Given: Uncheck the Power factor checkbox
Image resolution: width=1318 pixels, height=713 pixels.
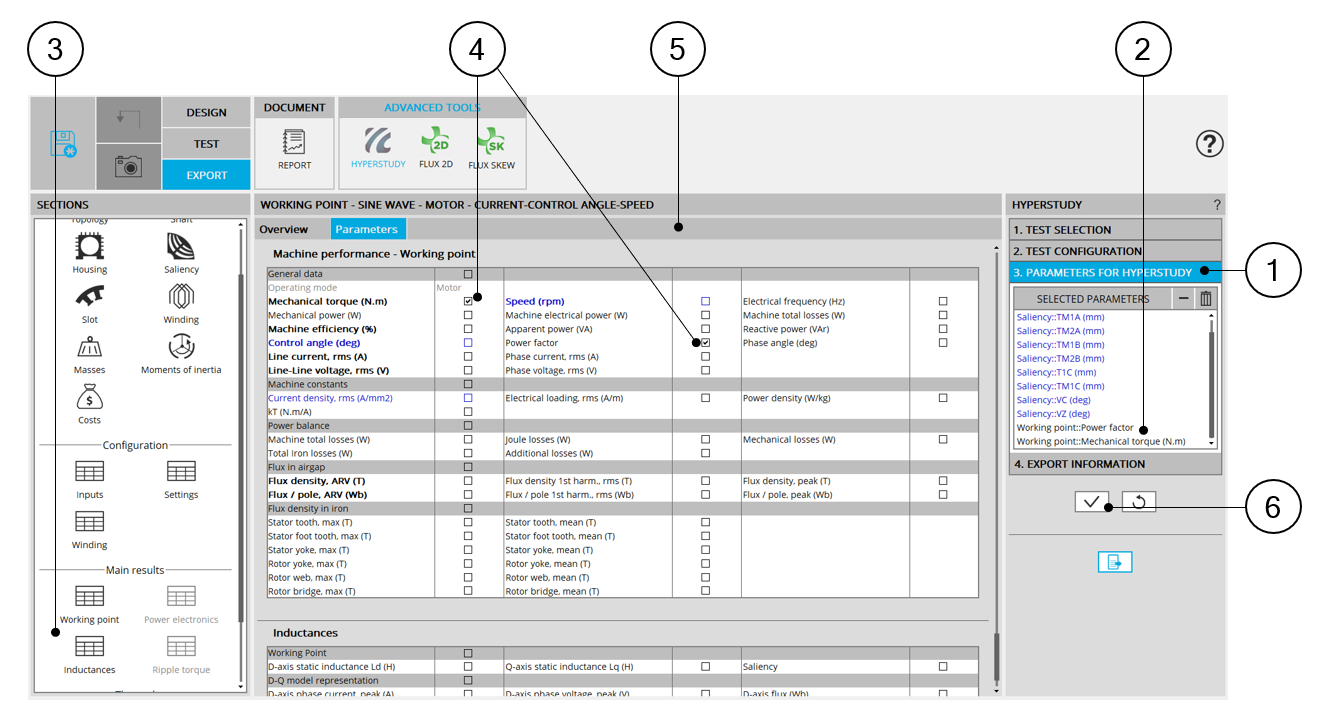Looking at the screenshot, I should pyautogui.click(x=705, y=343).
